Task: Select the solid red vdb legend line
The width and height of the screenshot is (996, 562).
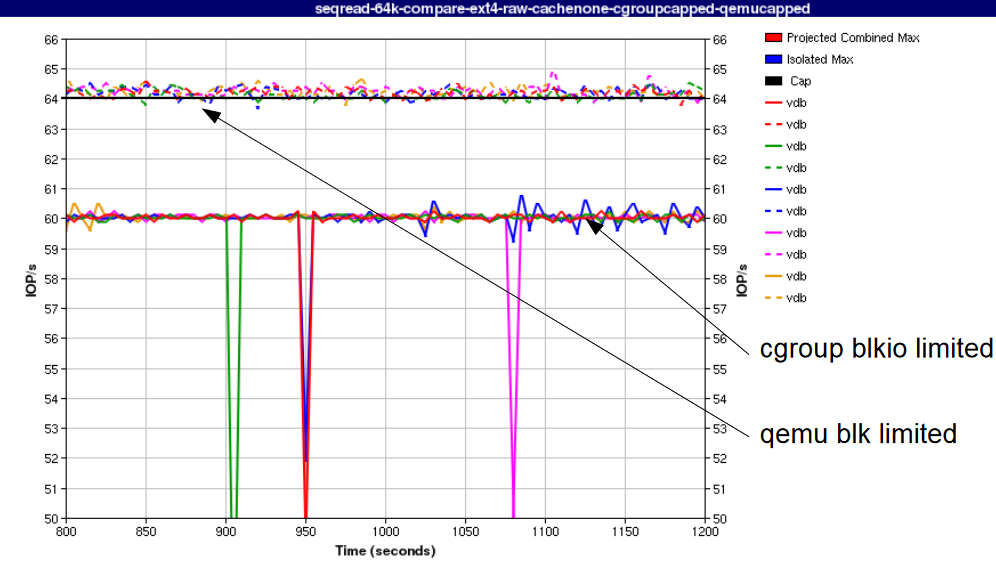Action: click(772, 103)
